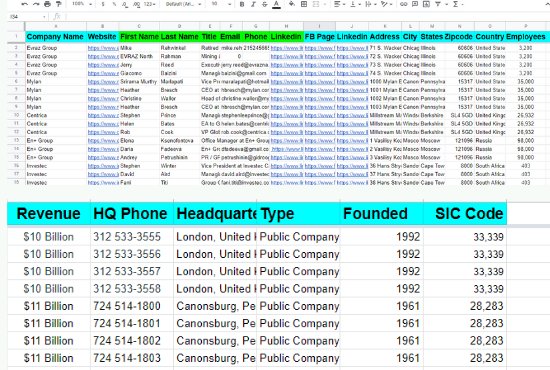Open website link in David's row
The width and height of the screenshot is (550, 370).
(103, 174)
